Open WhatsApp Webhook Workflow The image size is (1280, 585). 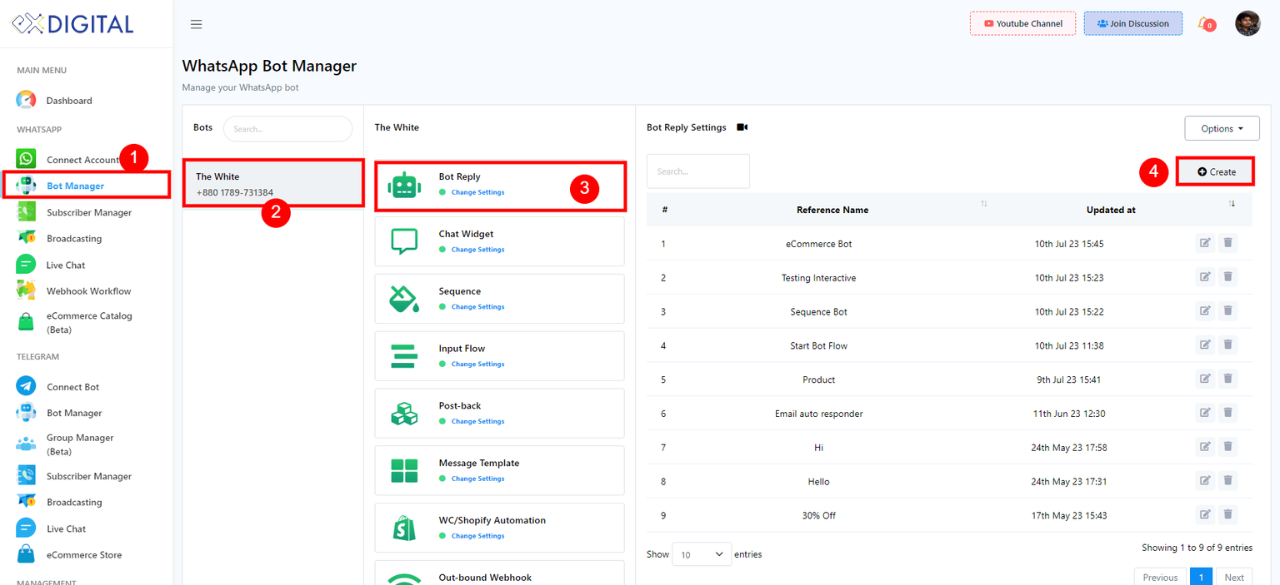pyautogui.click(x=88, y=291)
